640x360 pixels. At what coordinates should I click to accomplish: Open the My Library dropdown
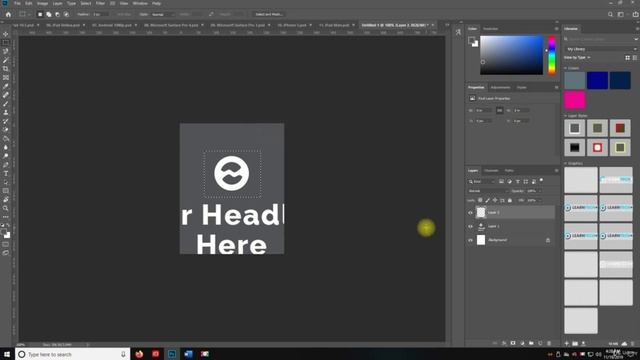(x=600, y=49)
